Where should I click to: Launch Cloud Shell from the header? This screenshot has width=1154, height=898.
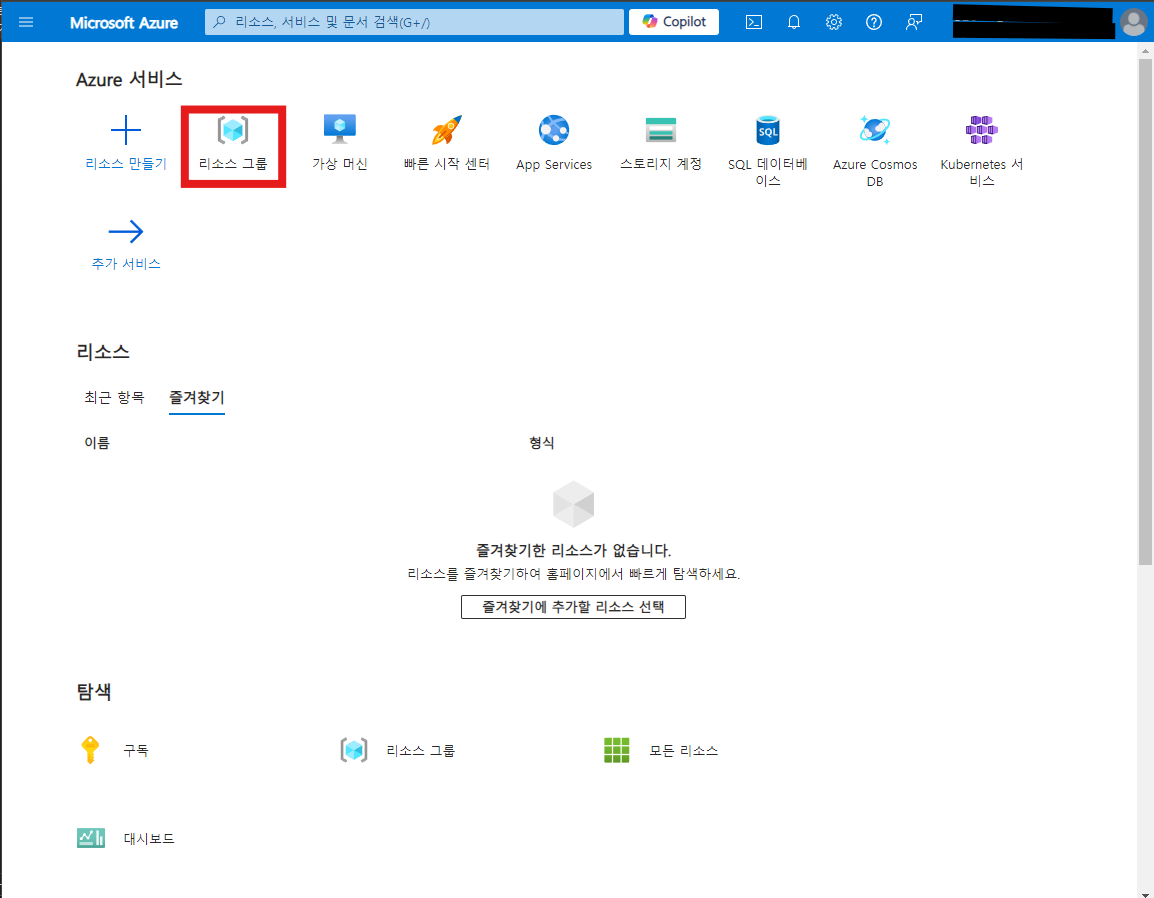coord(754,22)
